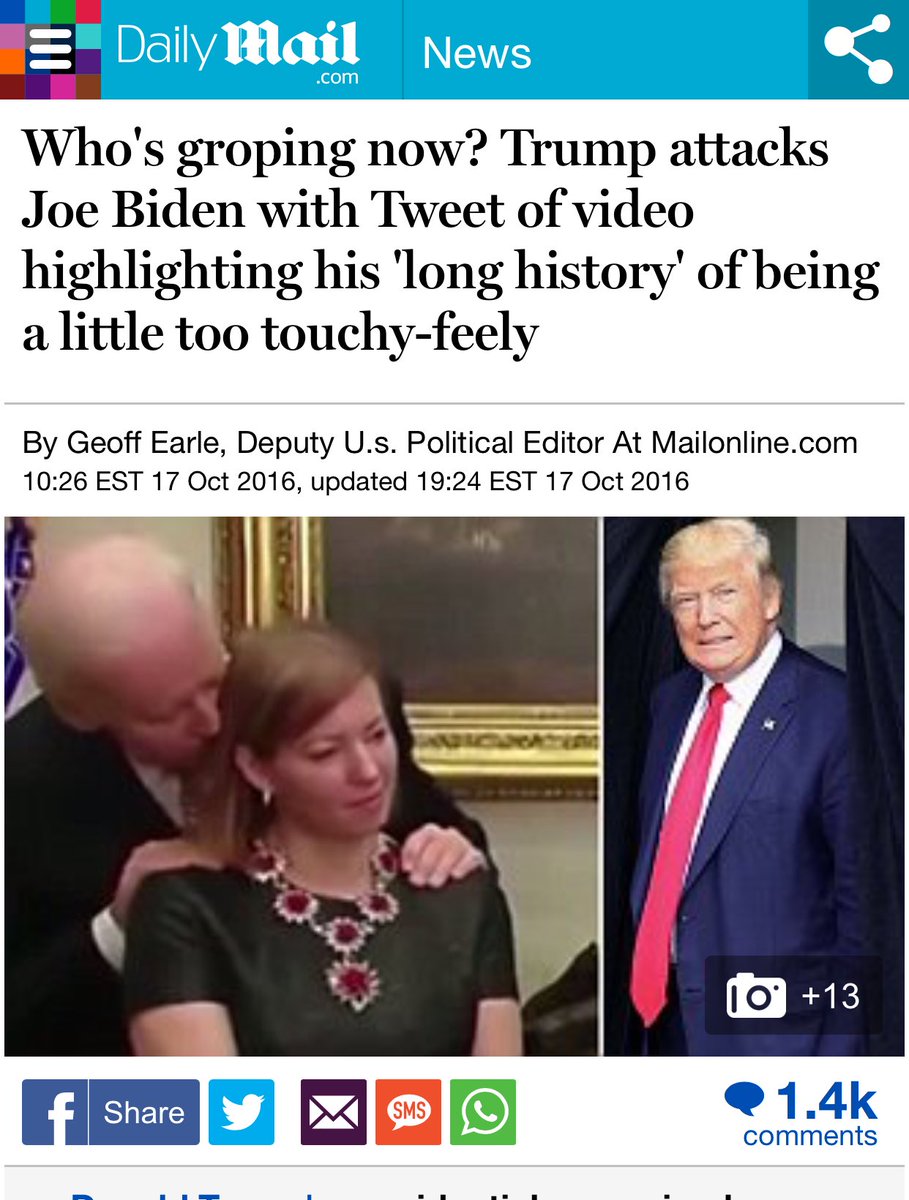The image size is (909, 1200).
Task: Share the article on Twitter
Action: [x=241, y=1112]
